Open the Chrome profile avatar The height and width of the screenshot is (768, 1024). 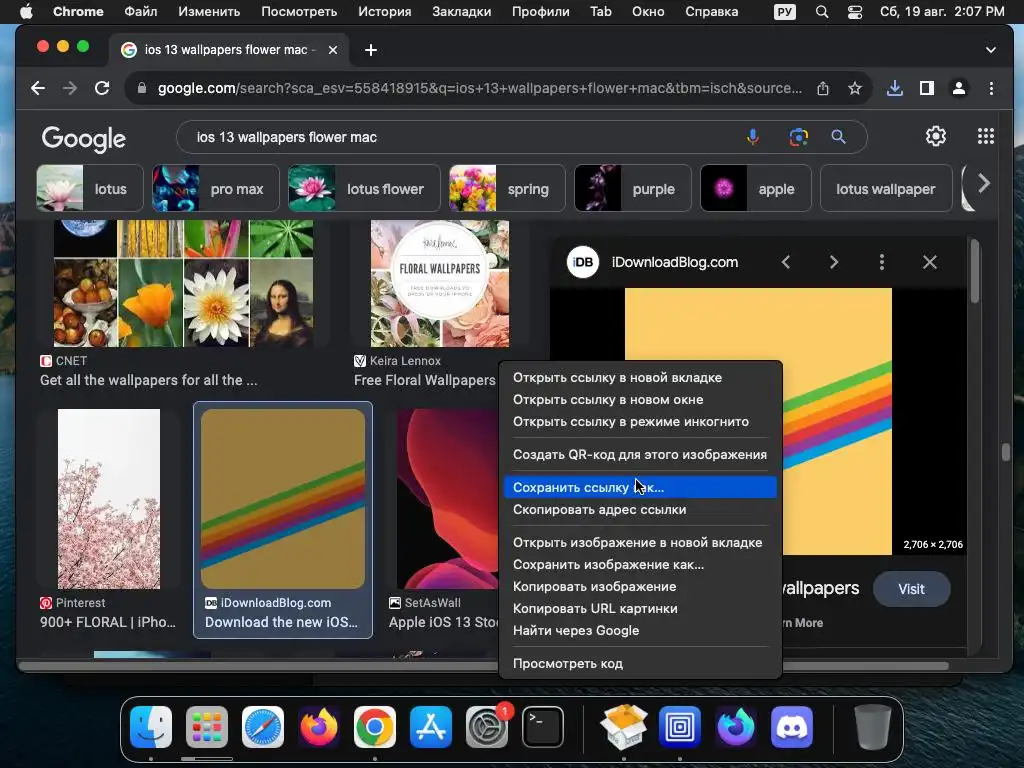(959, 88)
